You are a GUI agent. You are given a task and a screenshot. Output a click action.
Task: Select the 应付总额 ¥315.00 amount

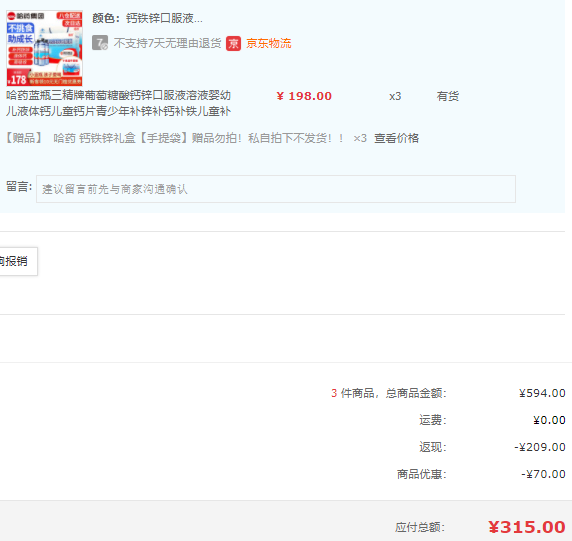pos(527,528)
